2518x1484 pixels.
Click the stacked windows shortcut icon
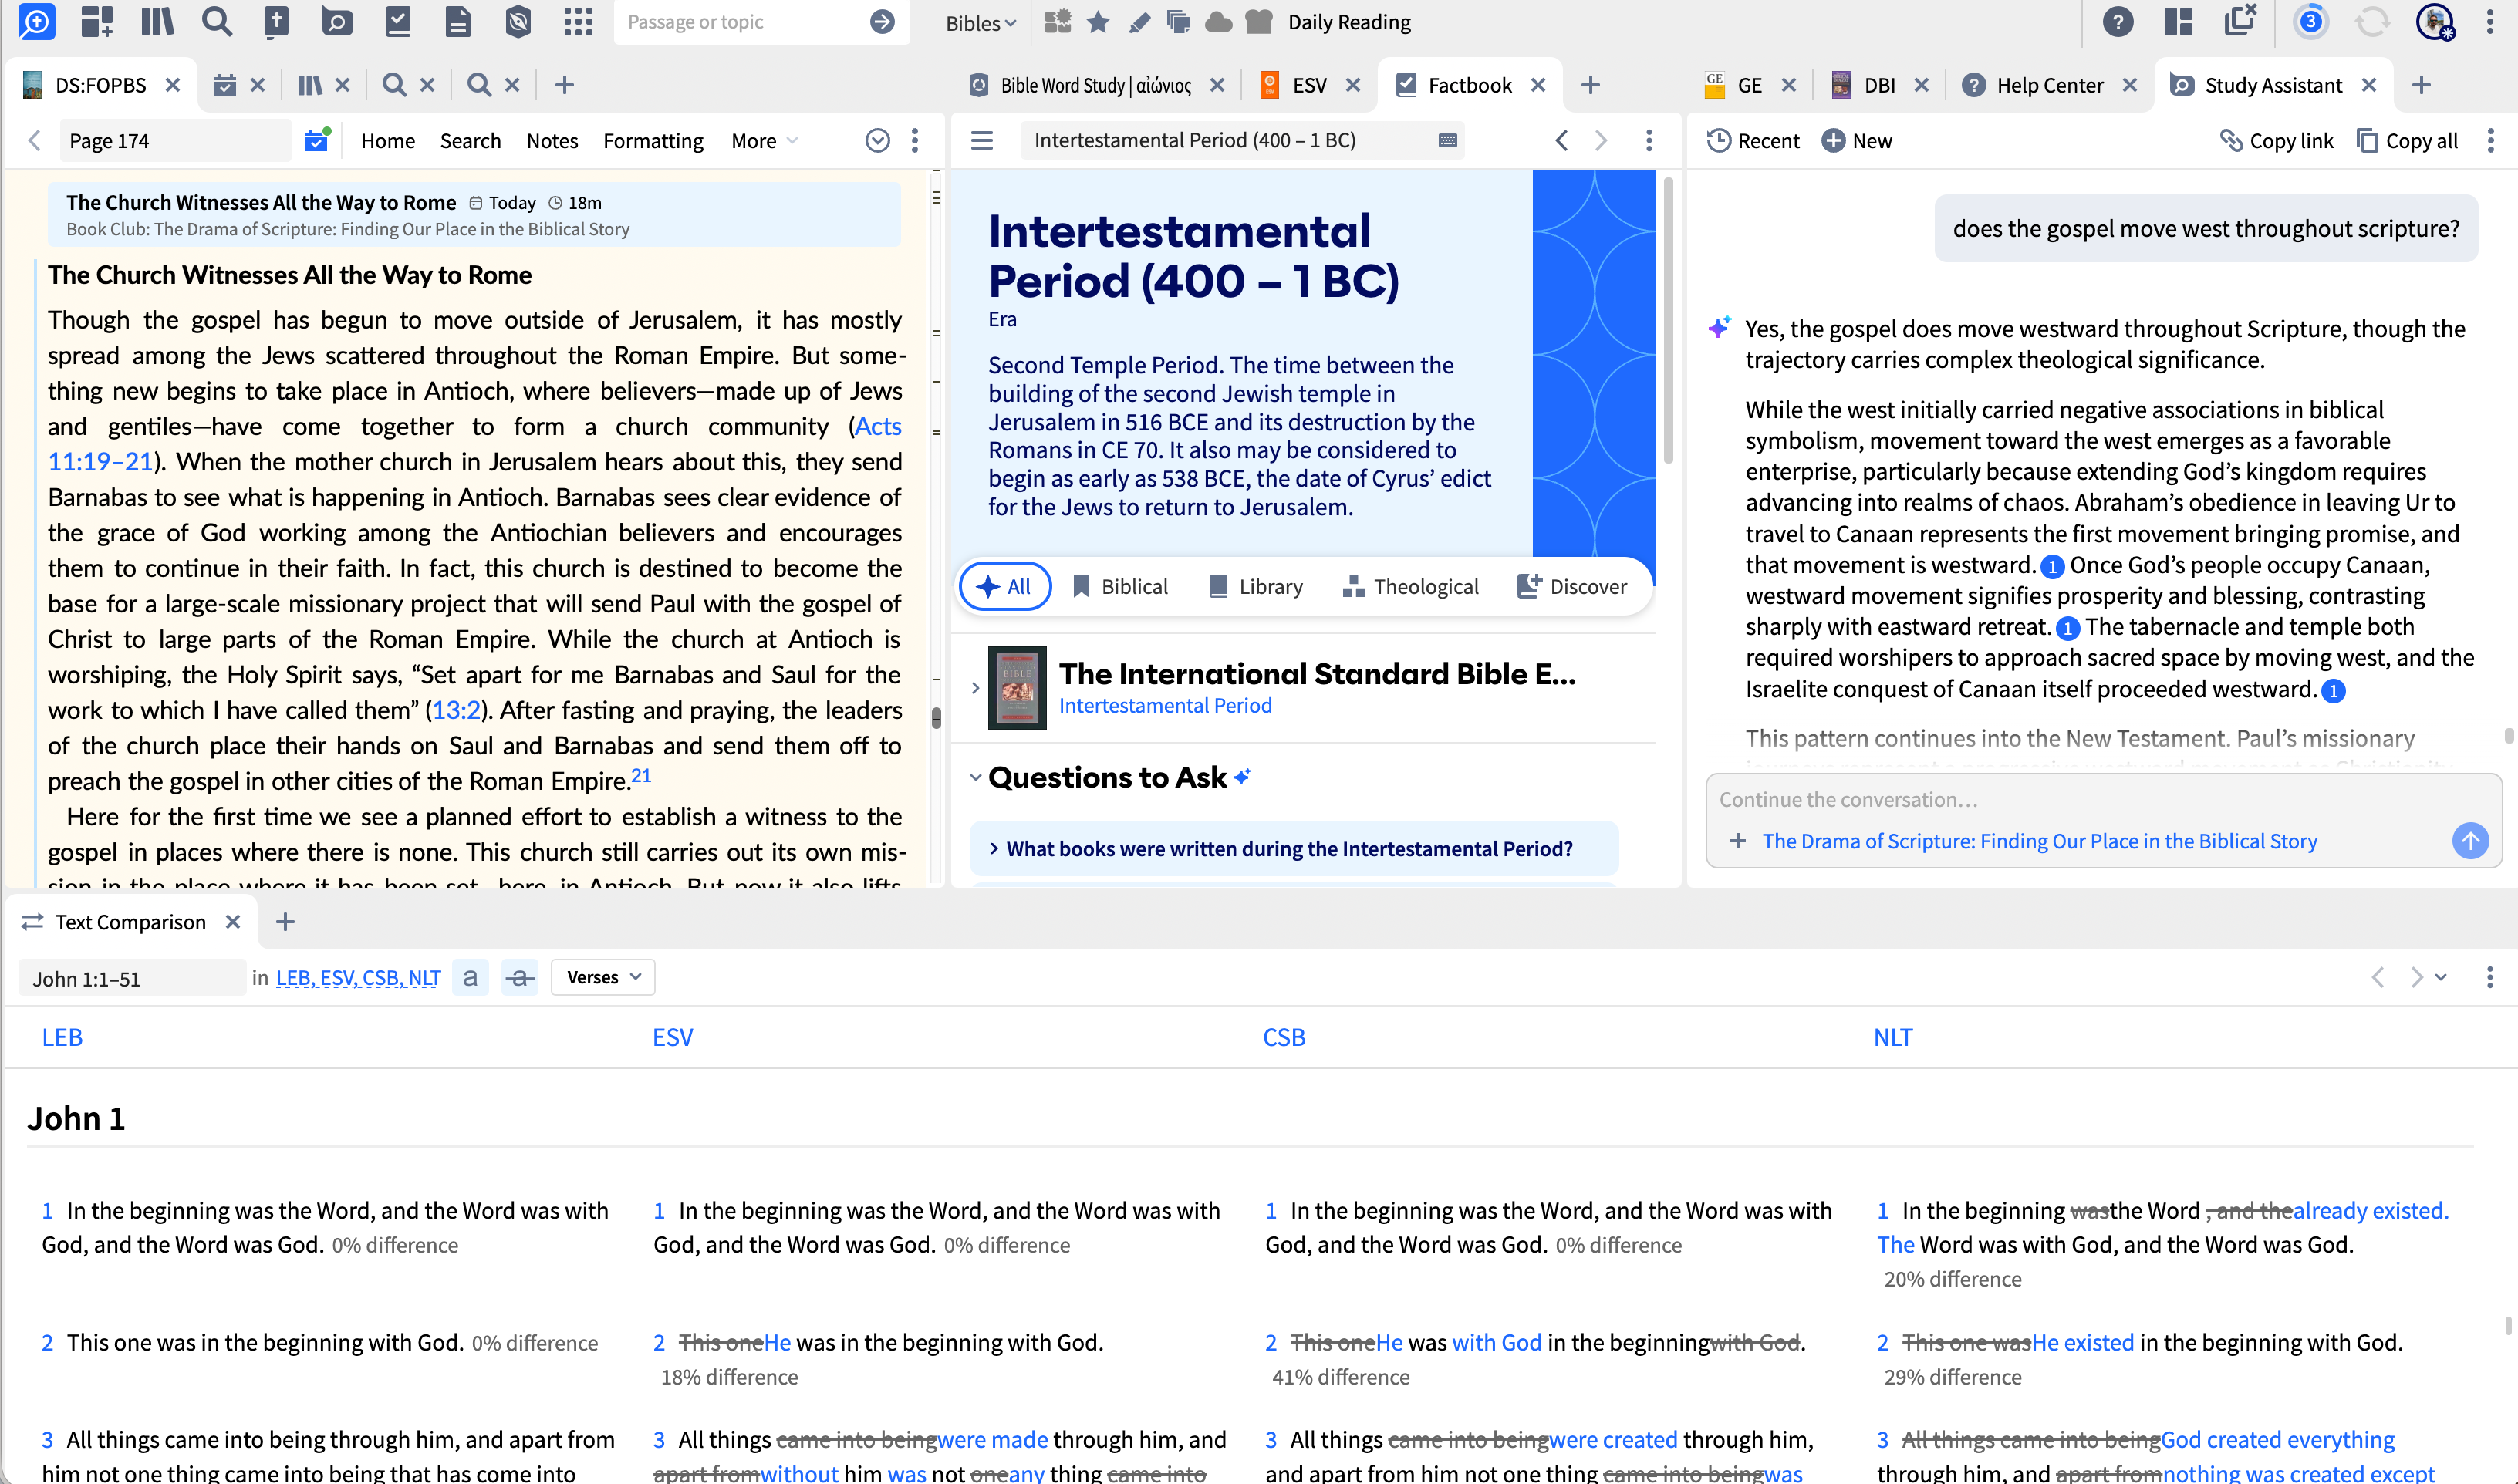pos(1179,21)
